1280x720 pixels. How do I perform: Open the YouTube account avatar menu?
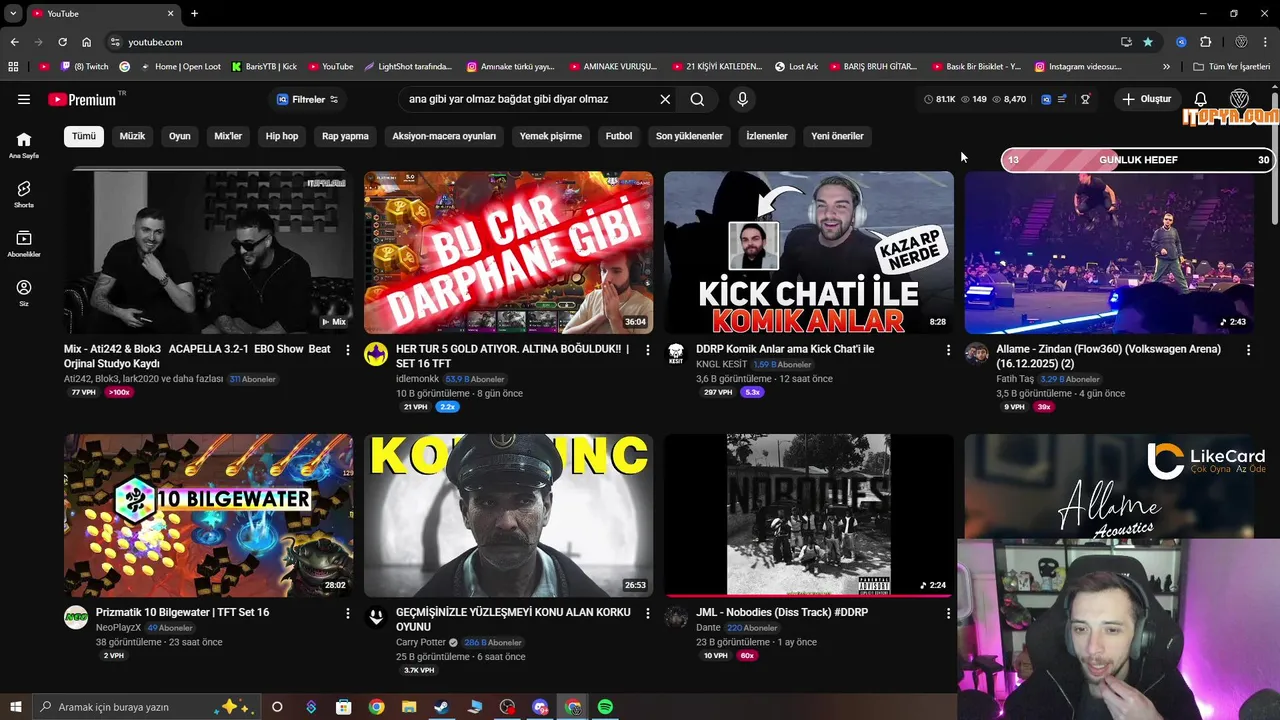pos(1239,99)
